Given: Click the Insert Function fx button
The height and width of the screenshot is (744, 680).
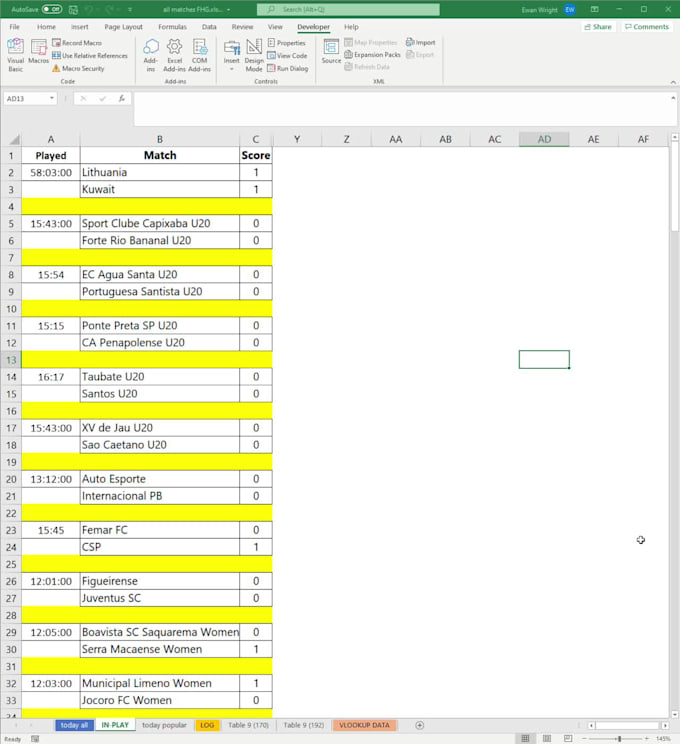Looking at the screenshot, I should click(121, 98).
